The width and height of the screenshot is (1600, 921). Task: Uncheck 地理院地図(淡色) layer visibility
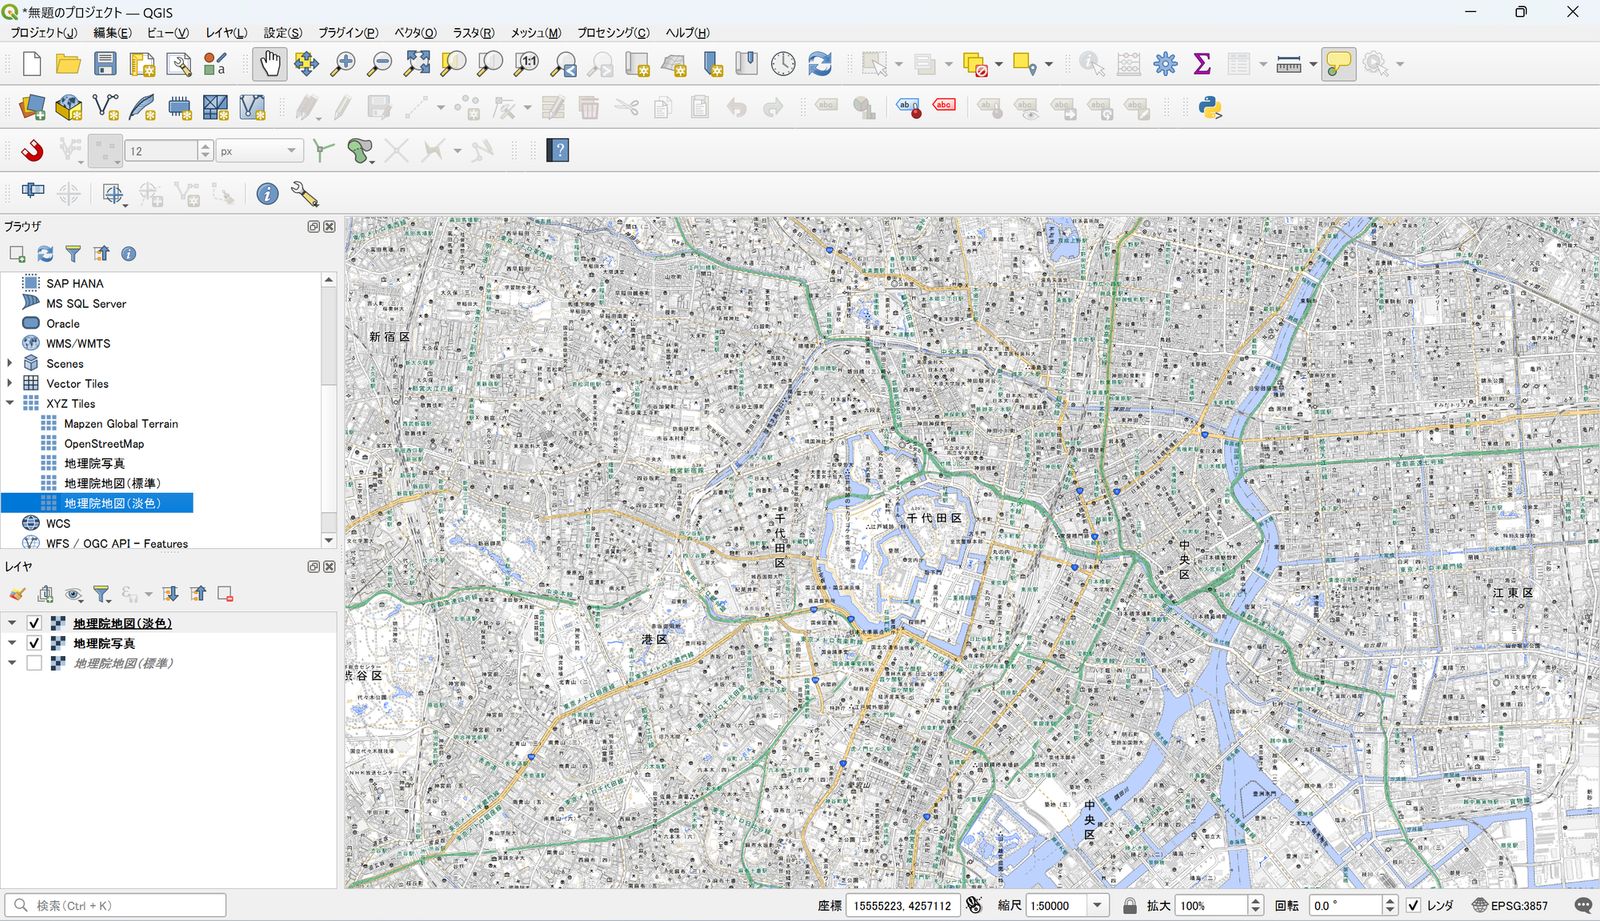(x=34, y=623)
